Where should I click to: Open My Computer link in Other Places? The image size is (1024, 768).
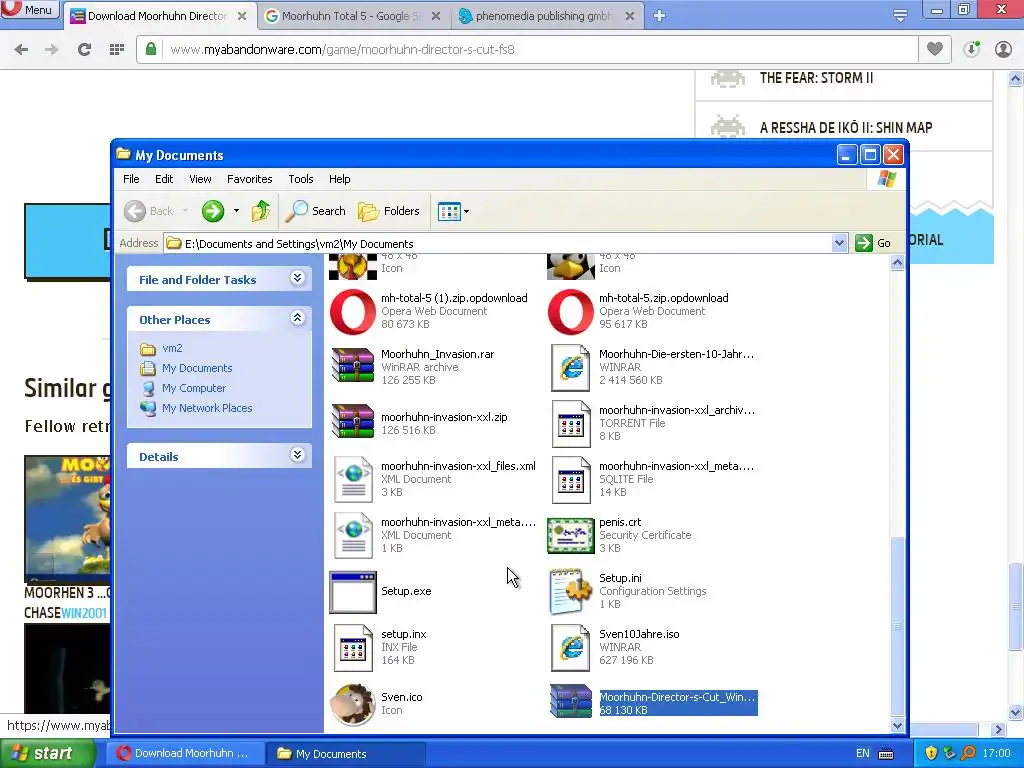tap(194, 388)
